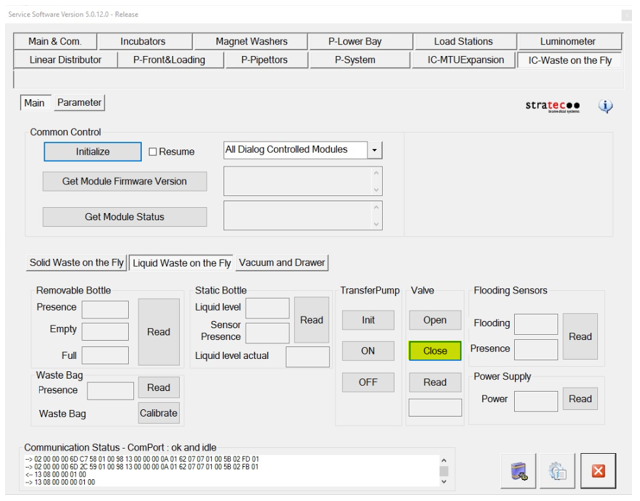Open the Solid Waste on the Fly tab

coord(77,263)
